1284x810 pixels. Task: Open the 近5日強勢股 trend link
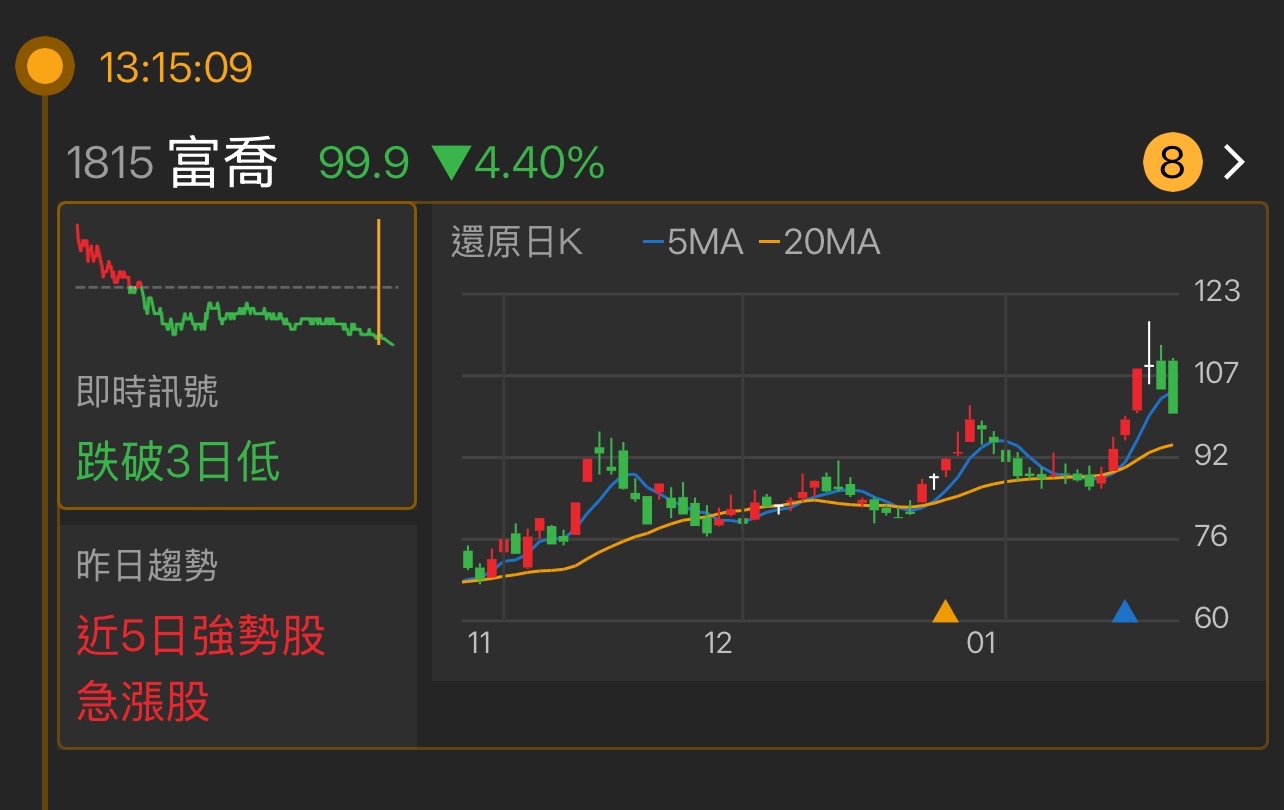pos(199,637)
